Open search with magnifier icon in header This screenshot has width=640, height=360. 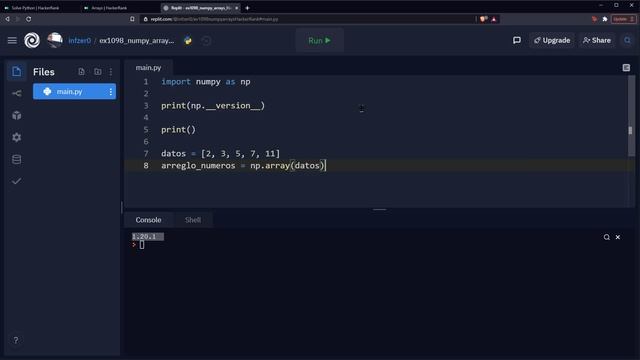[627, 40]
